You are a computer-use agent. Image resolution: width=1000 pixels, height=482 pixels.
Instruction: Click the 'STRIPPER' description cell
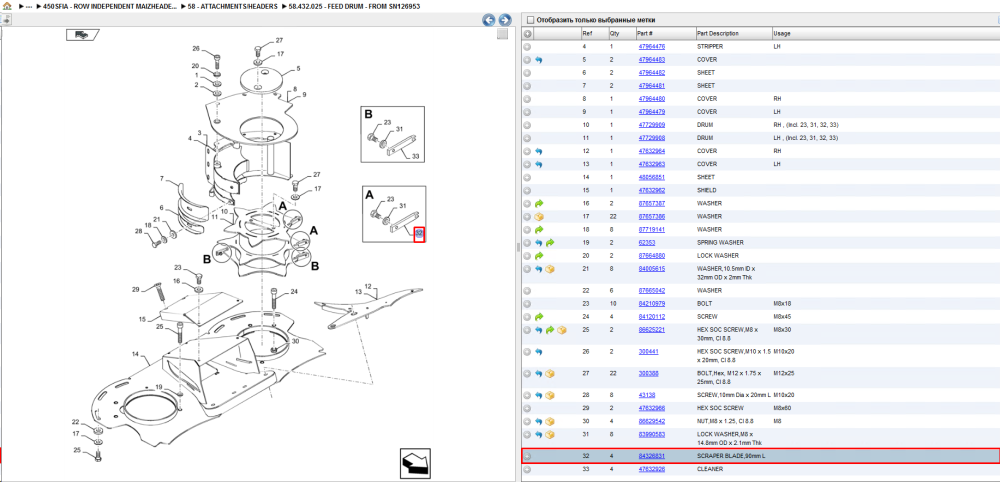[709, 47]
